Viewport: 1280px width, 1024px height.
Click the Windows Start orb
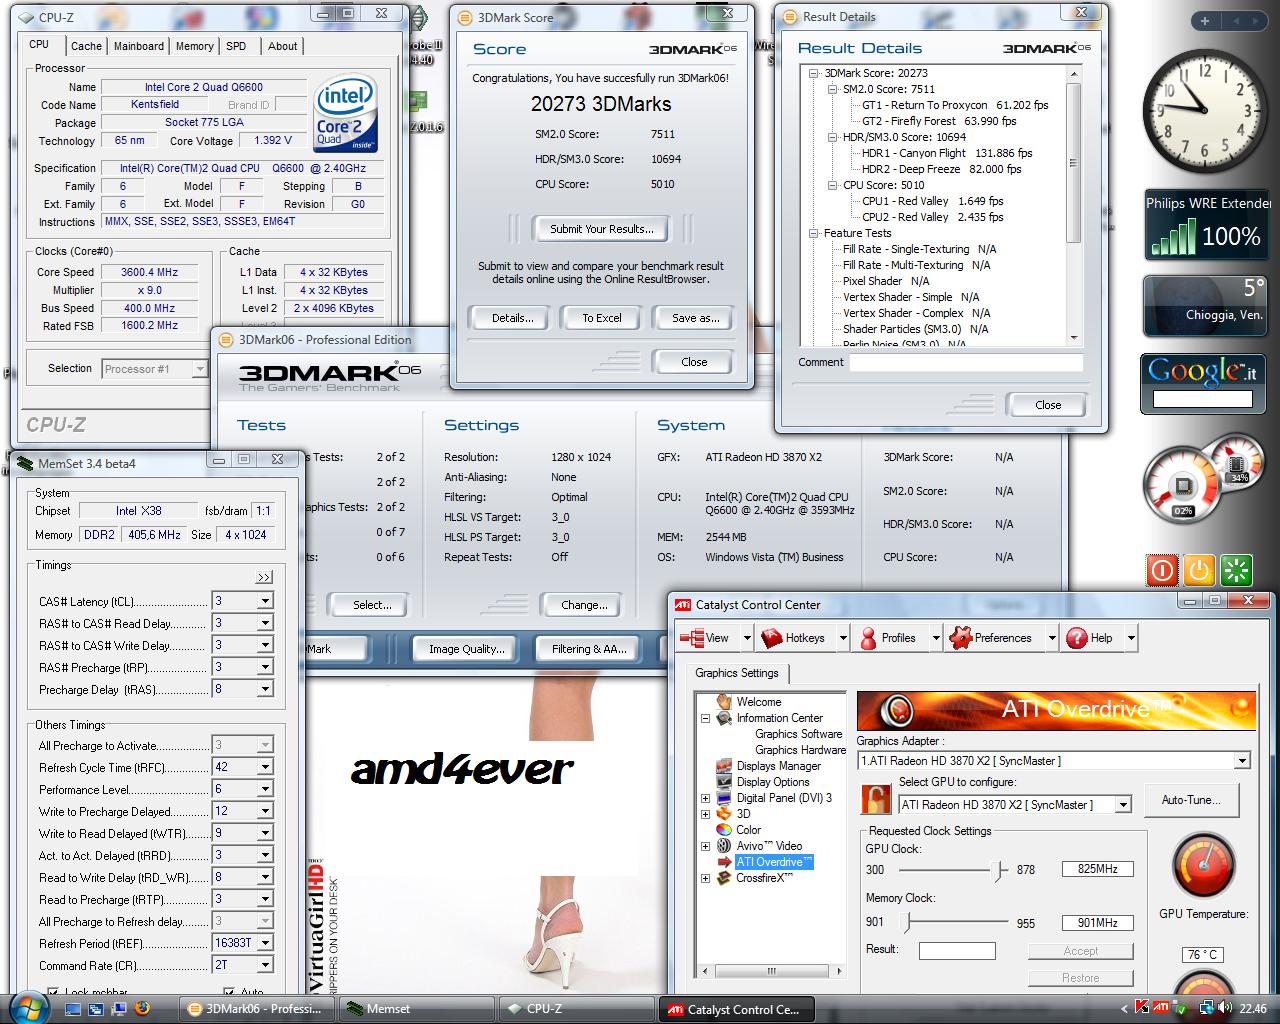pyautogui.click(x=28, y=1007)
